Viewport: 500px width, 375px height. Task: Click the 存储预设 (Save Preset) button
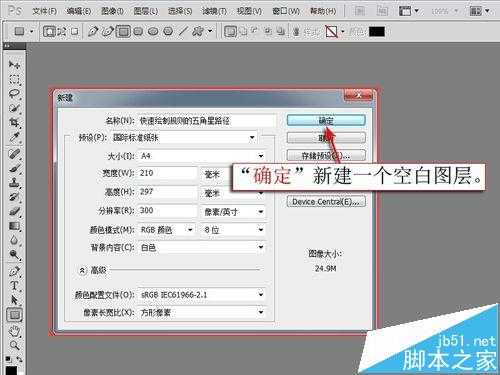pos(326,155)
